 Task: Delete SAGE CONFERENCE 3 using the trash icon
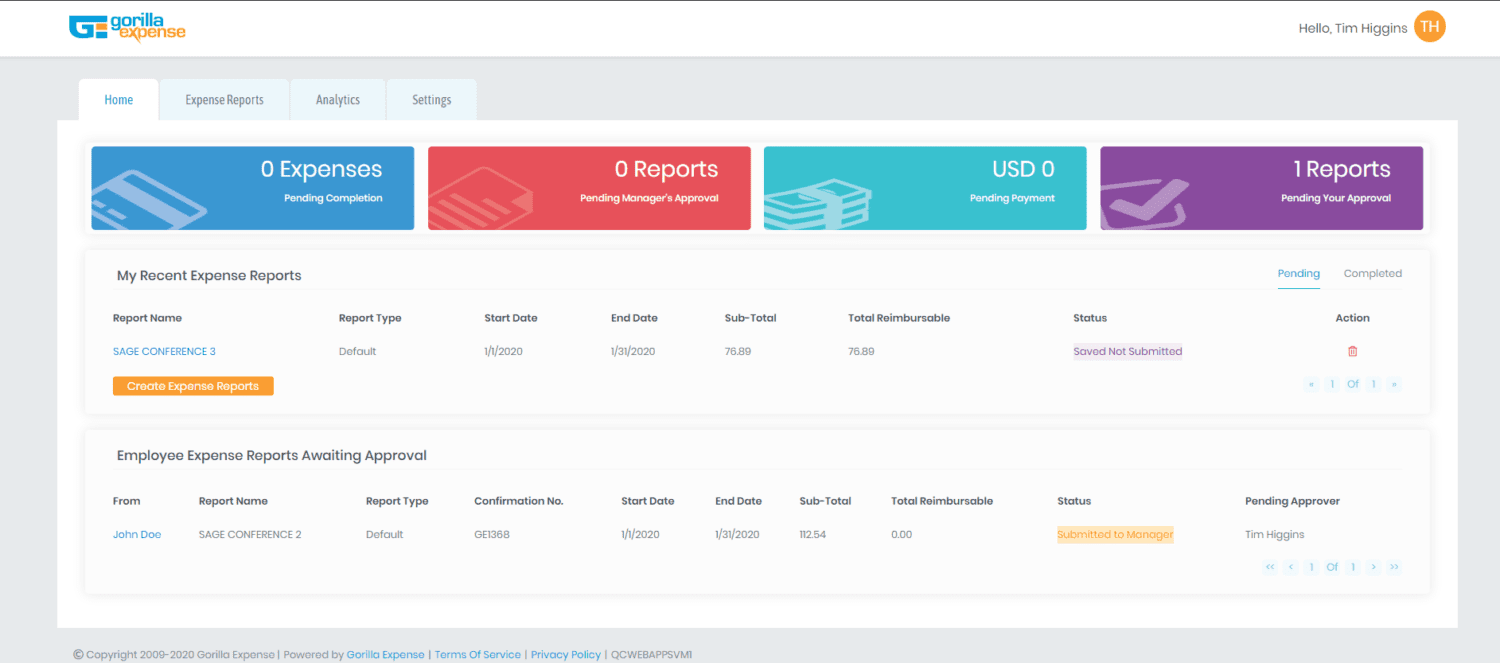click(1353, 351)
